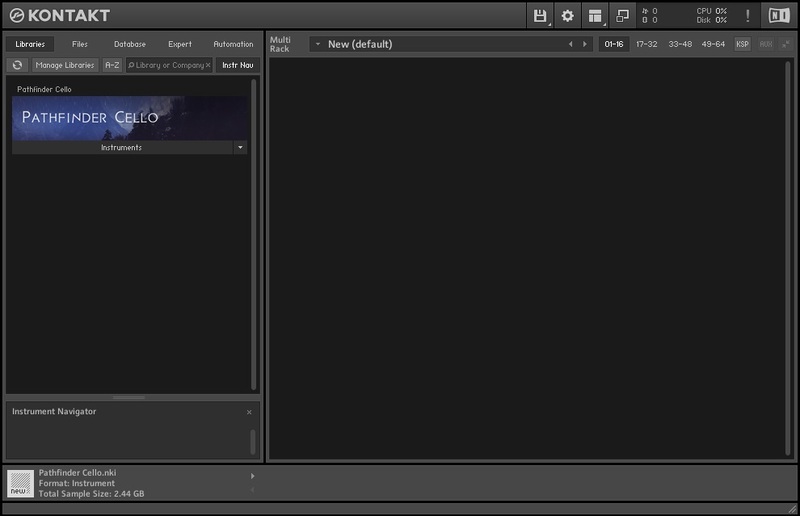The height and width of the screenshot is (516, 800).
Task: Switch to the Database tab
Action: pyautogui.click(x=130, y=44)
